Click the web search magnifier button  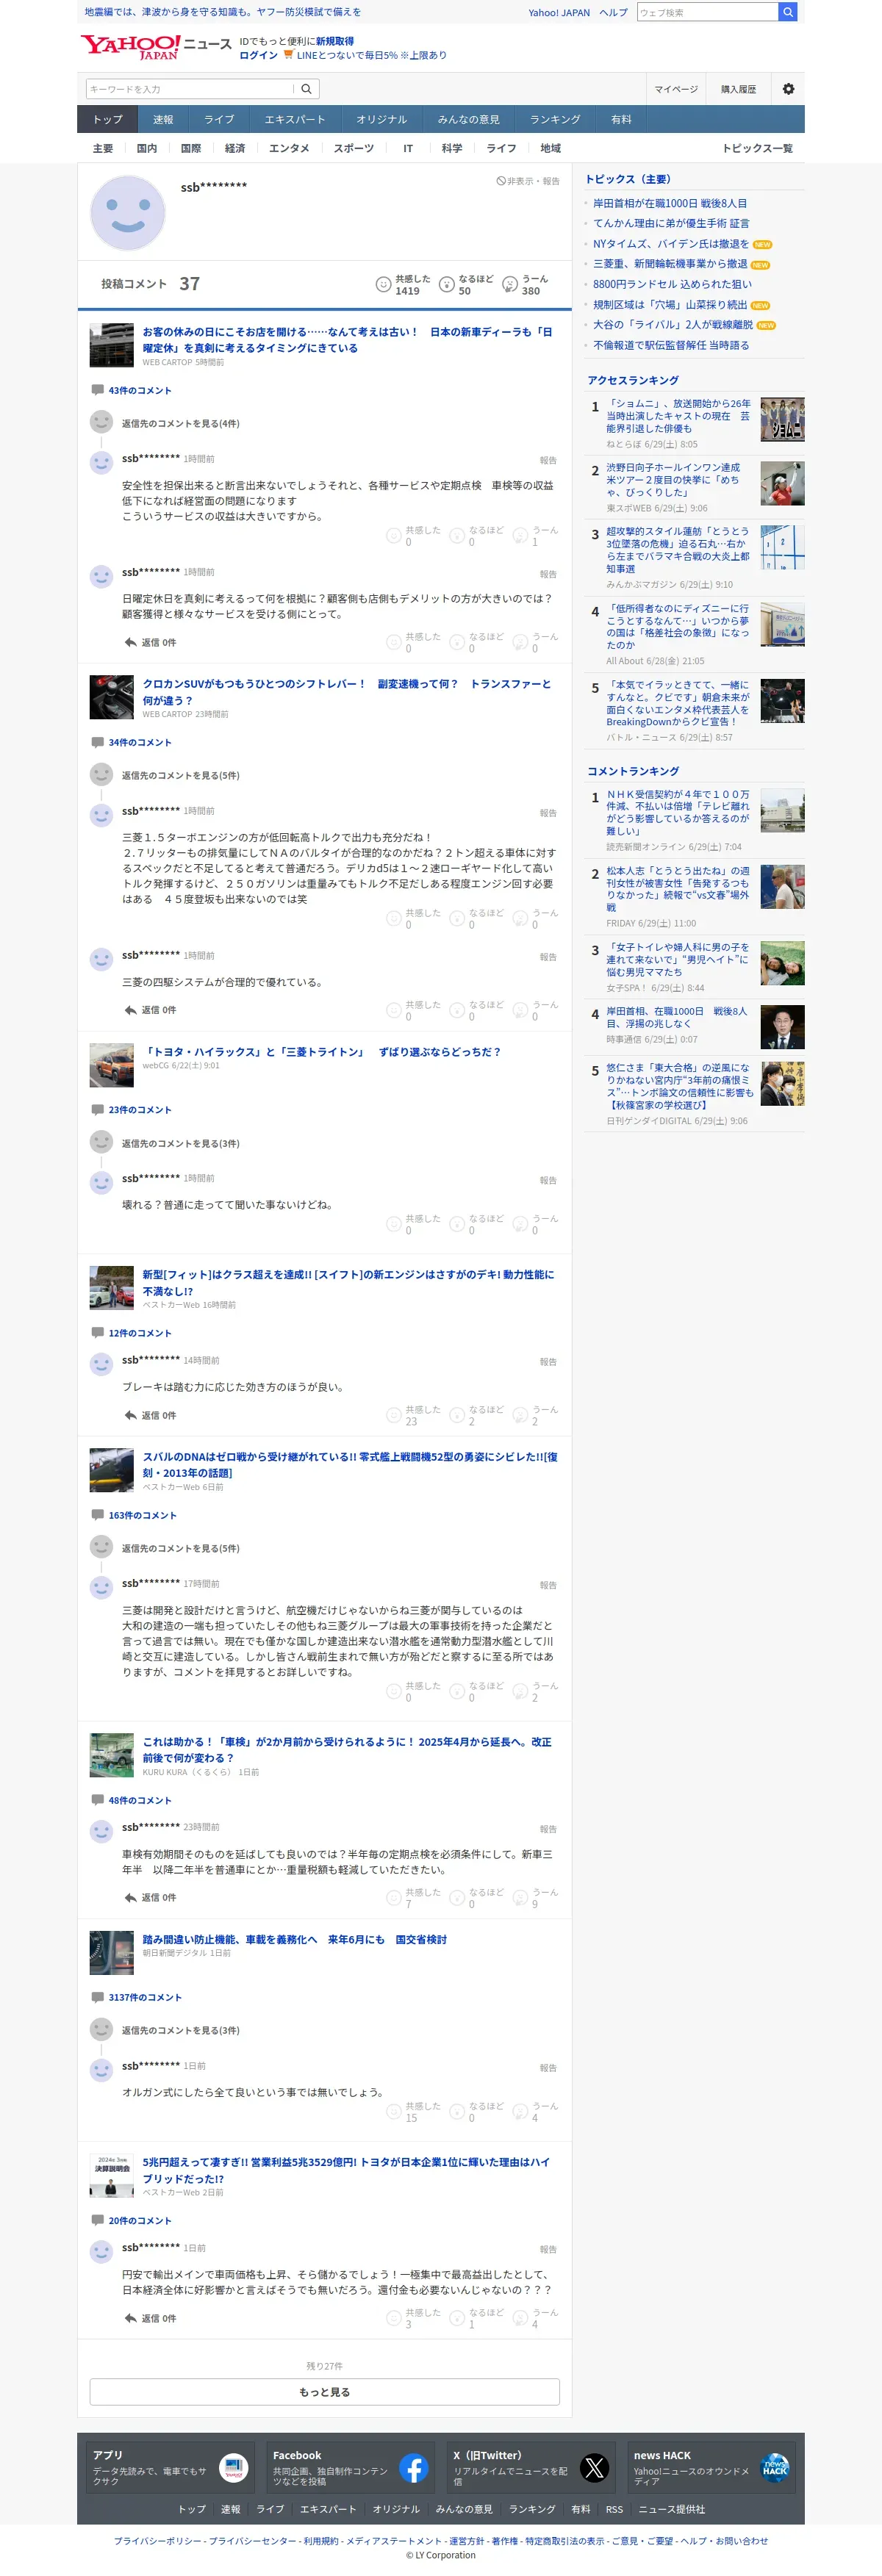click(788, 12)
